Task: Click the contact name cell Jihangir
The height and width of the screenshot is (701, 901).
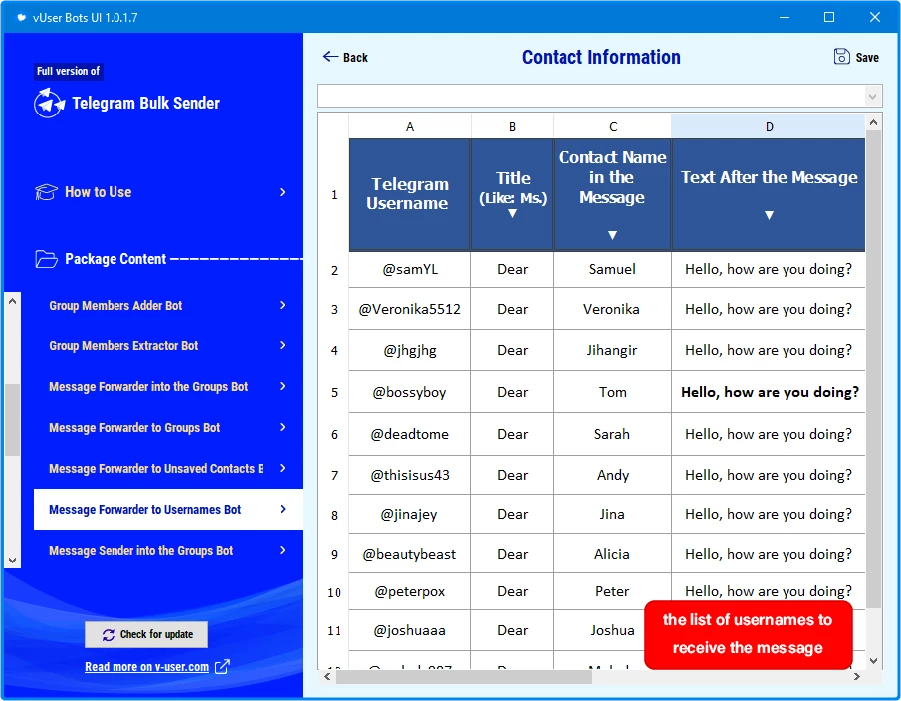Action: (x=613, y=350)
